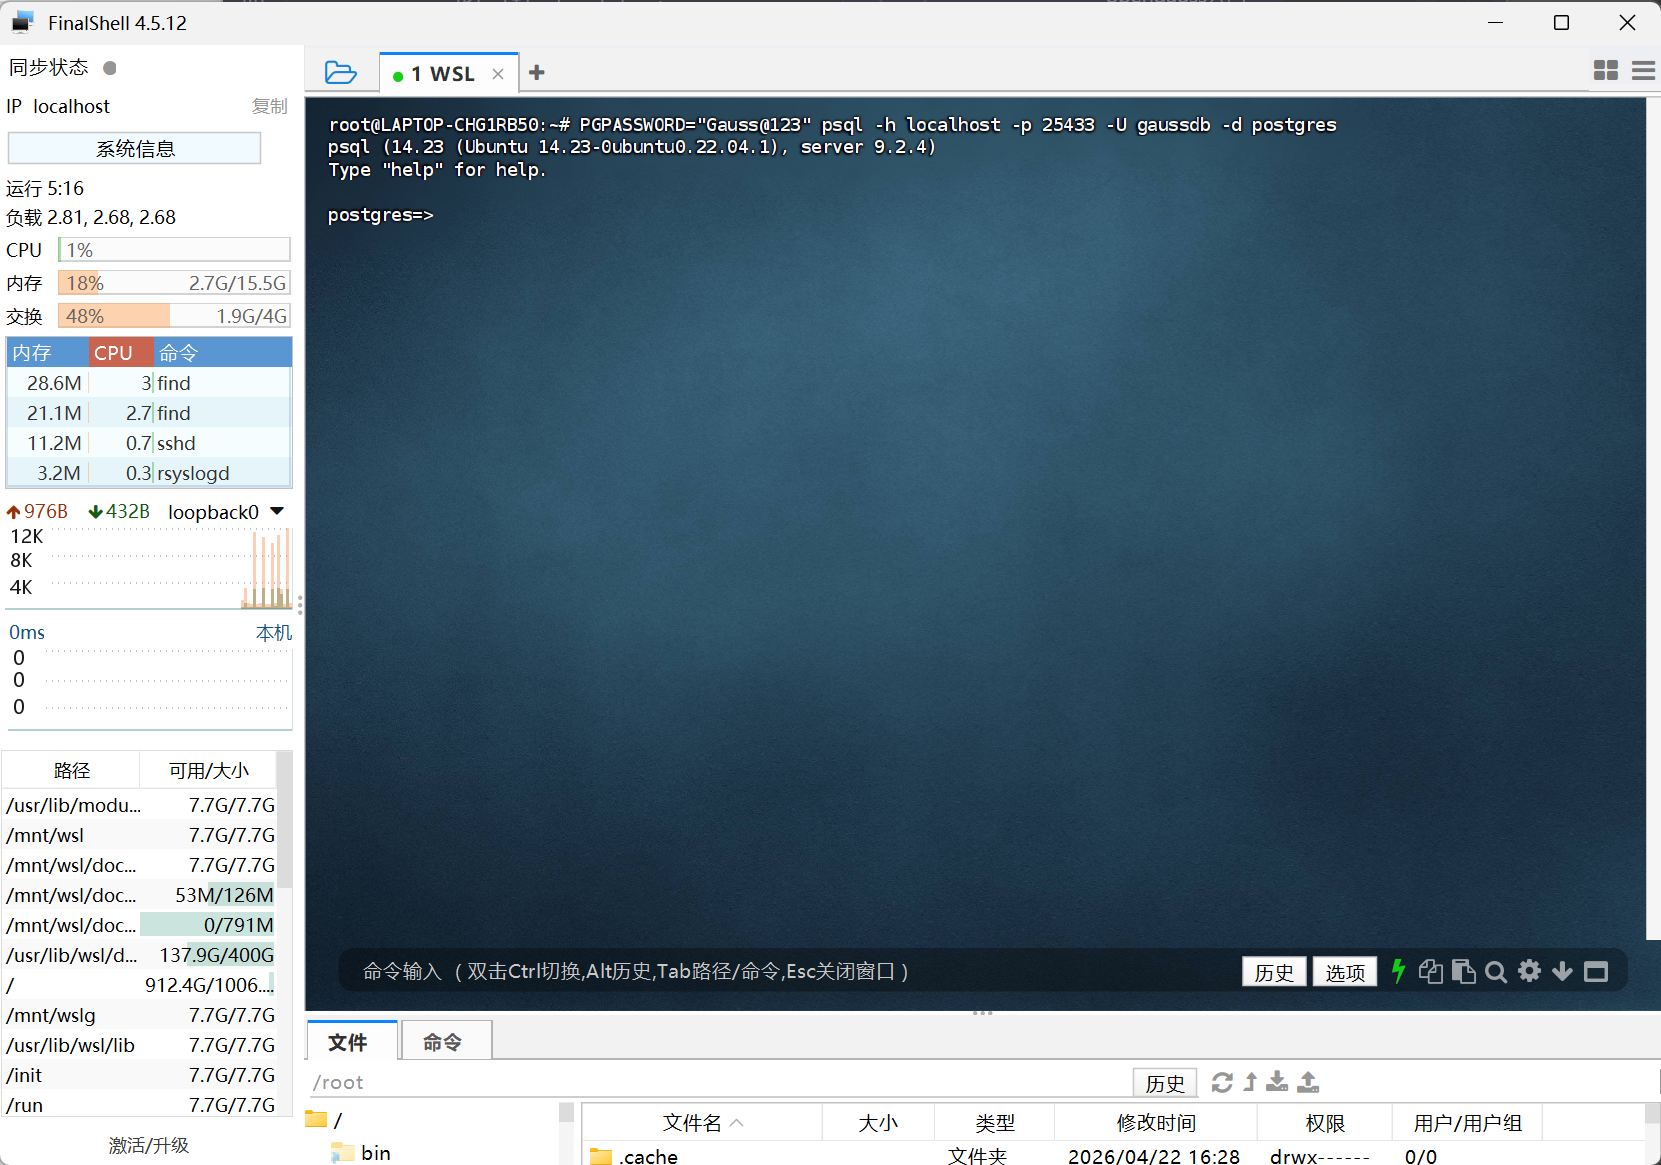Select the /init disk row

pos(140,1075)
